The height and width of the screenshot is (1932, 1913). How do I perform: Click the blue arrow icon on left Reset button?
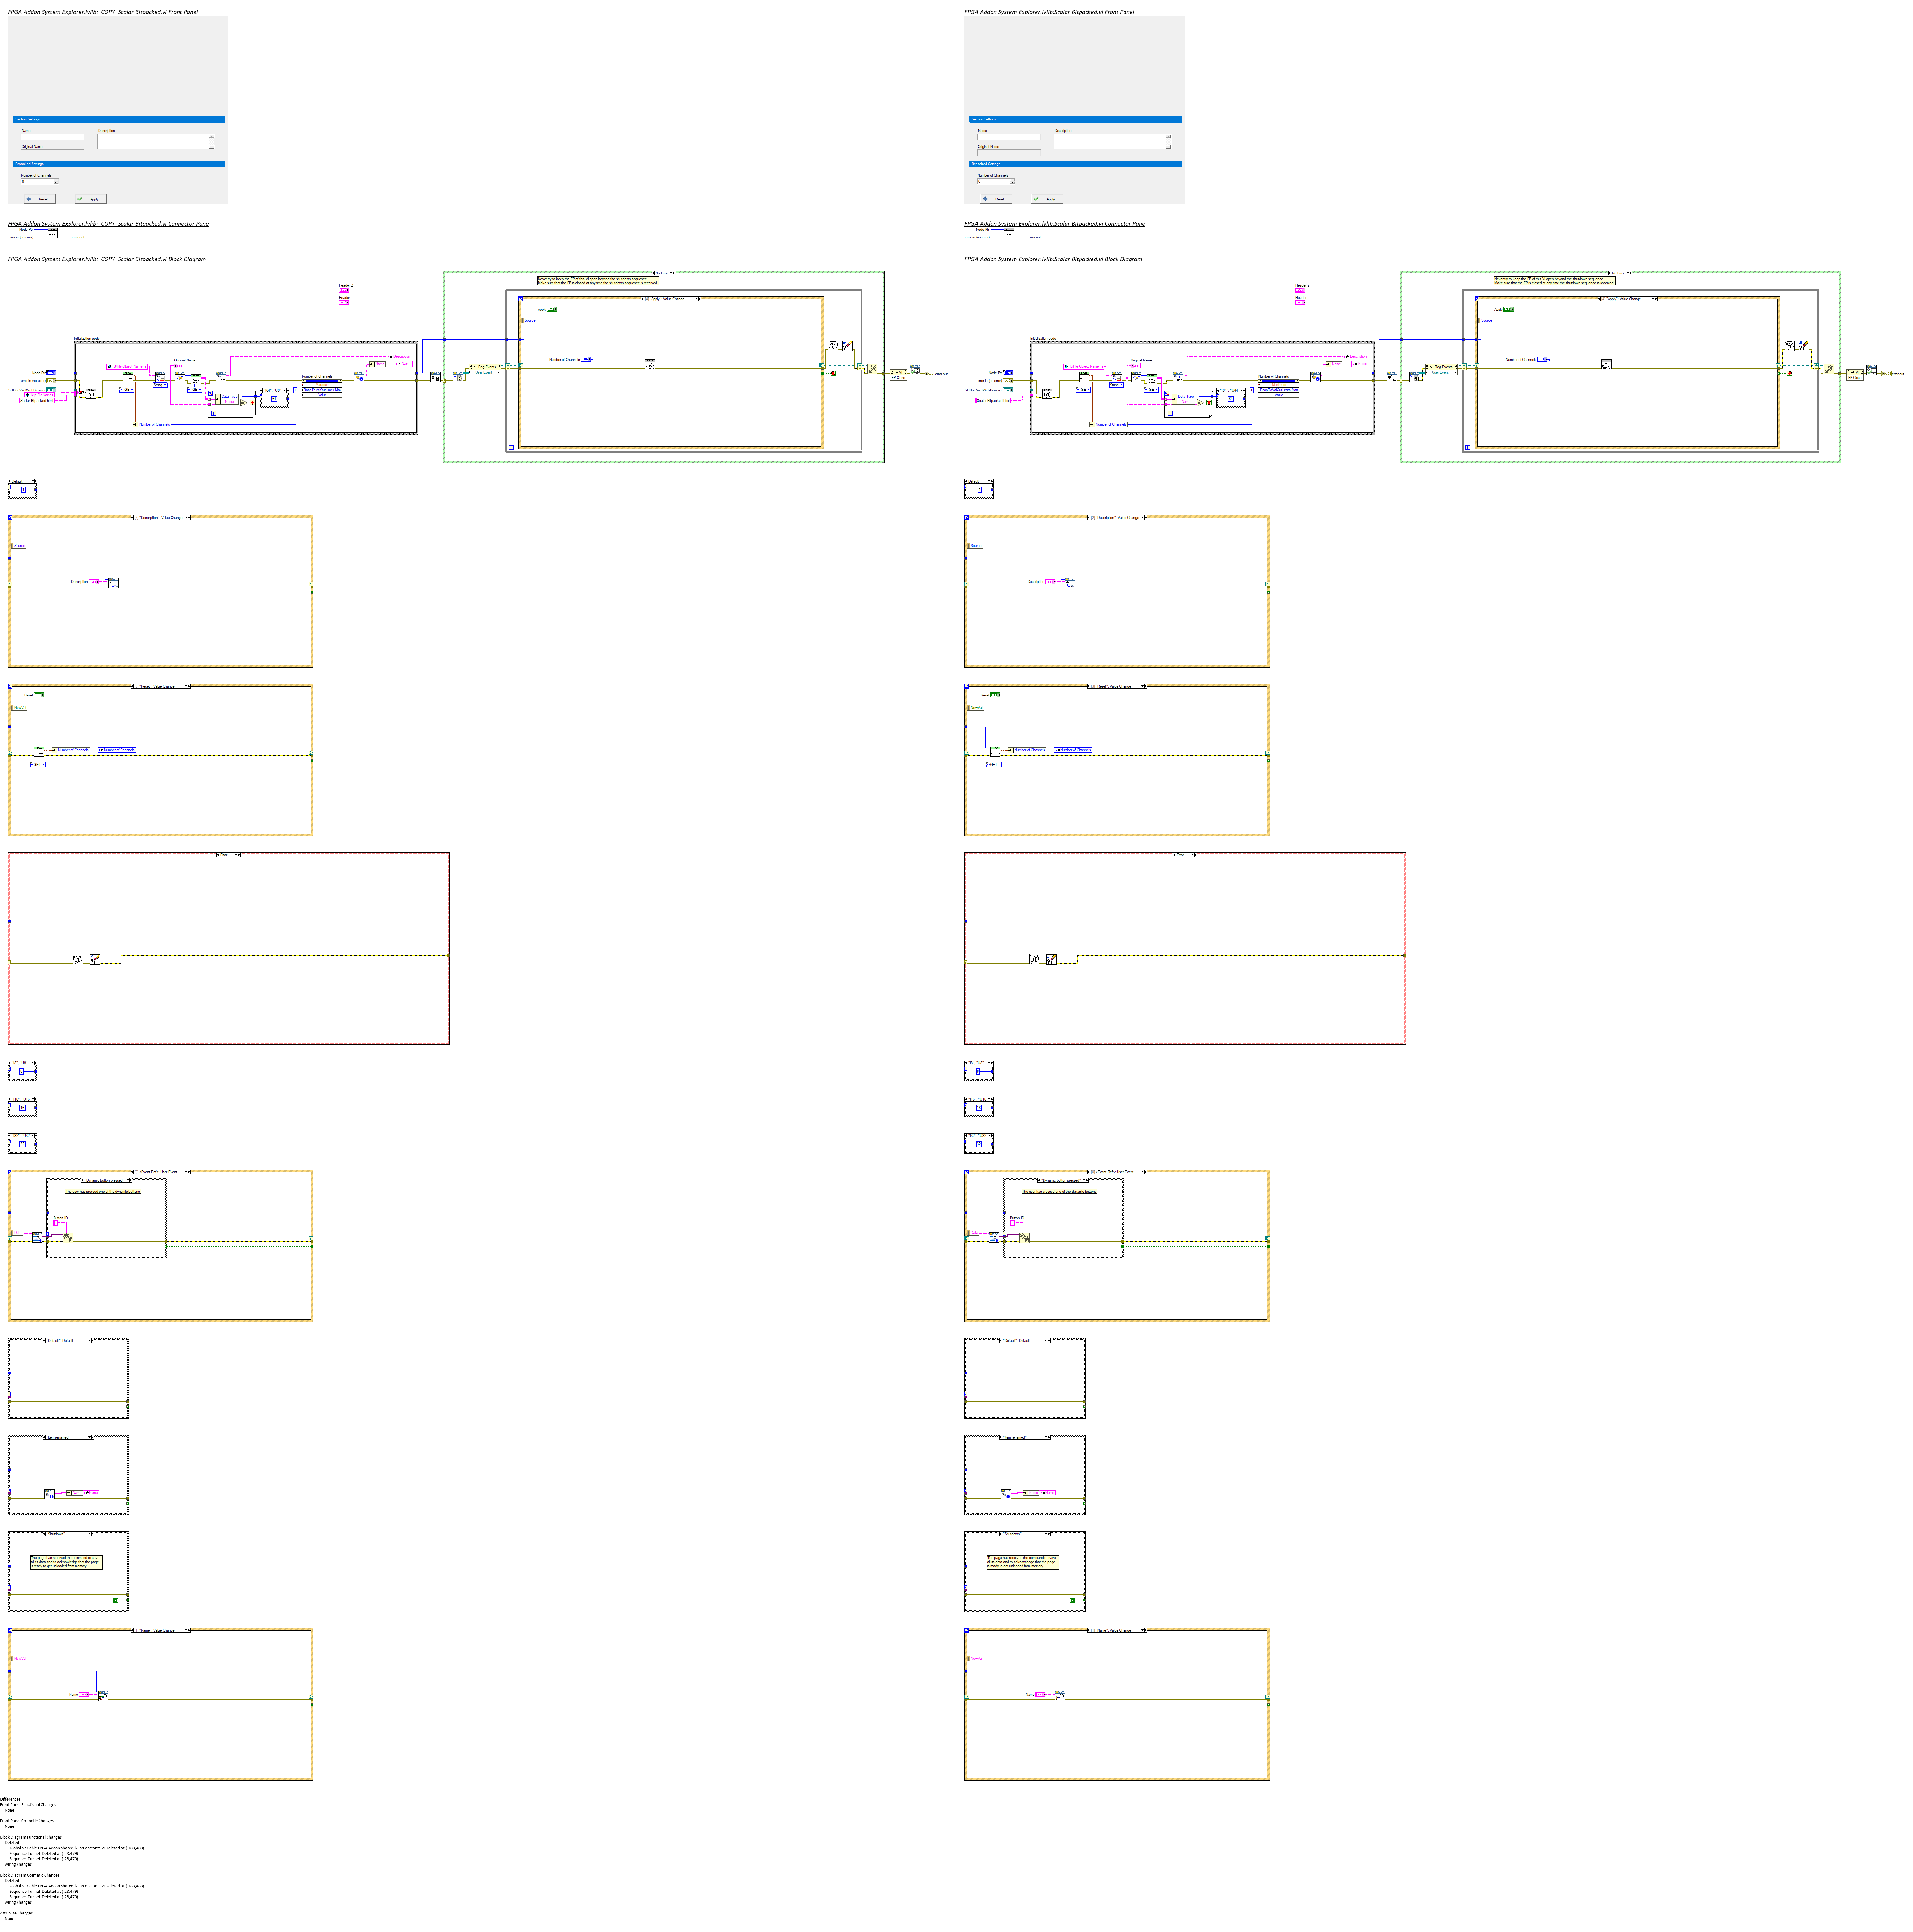pos(29,199)
